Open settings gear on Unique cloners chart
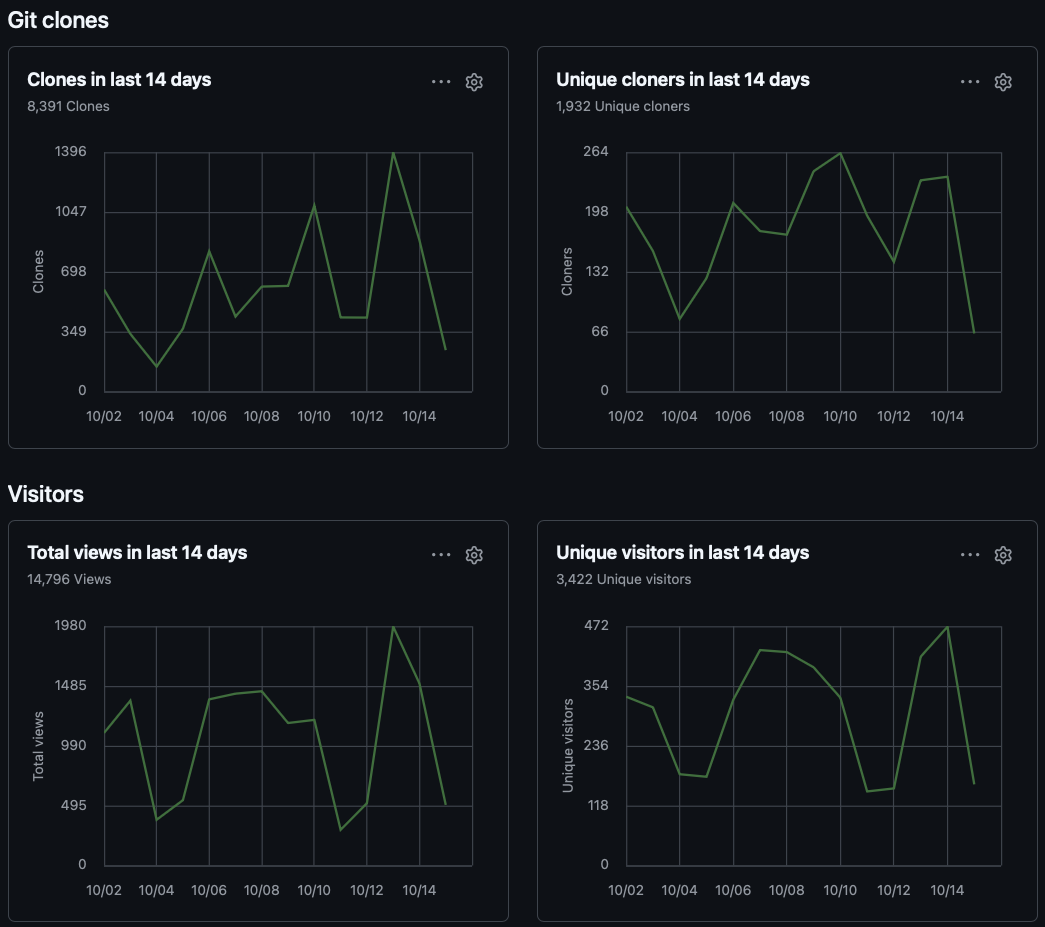The image size is (1045, 927). (1003, 82)
